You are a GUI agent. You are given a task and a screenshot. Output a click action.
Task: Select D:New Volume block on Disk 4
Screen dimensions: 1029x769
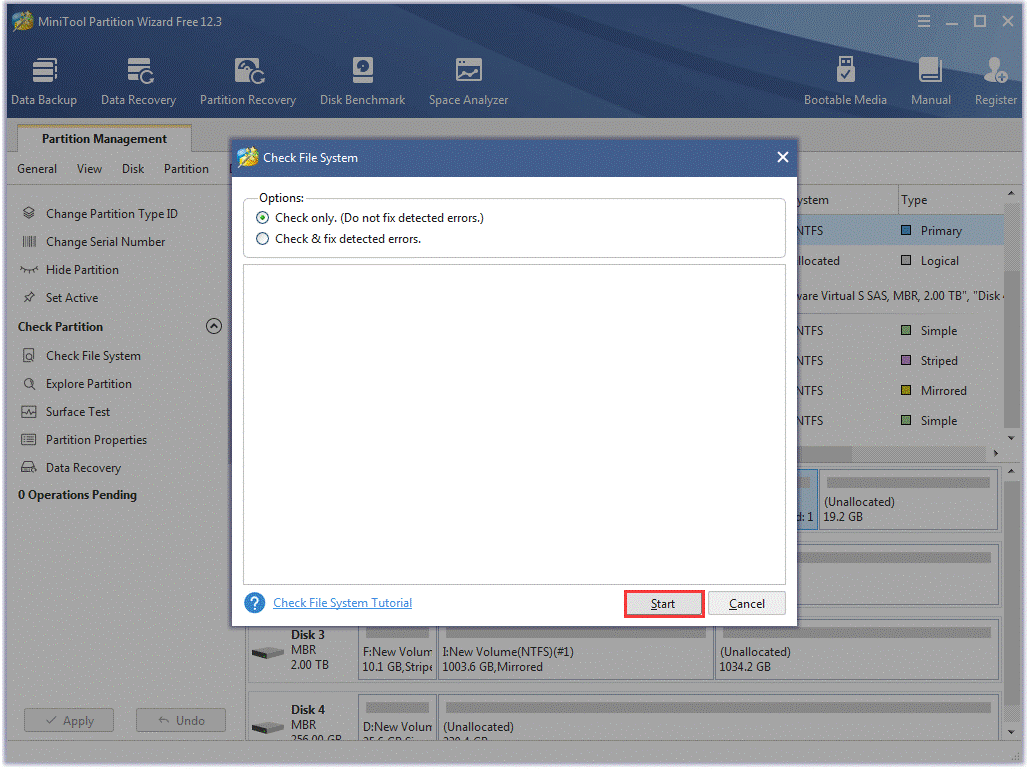397,718
